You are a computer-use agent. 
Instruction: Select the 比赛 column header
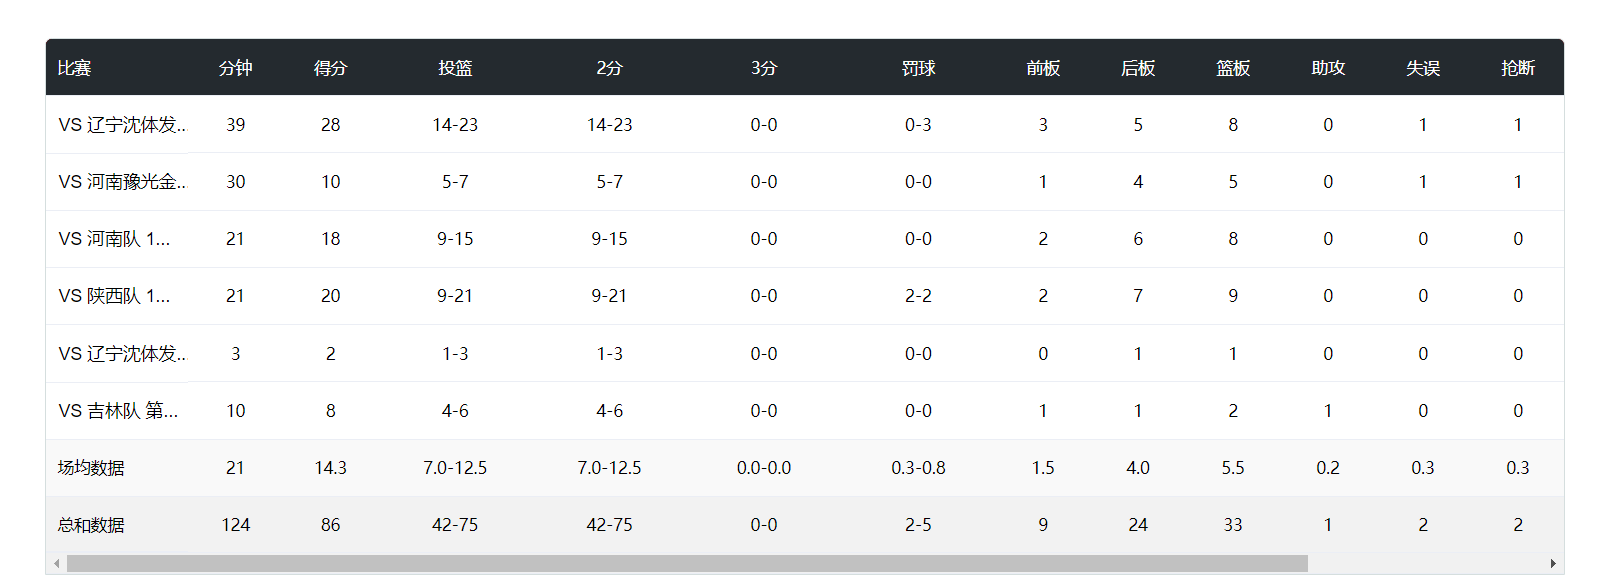pyautogui.click(x=74, y=68)
